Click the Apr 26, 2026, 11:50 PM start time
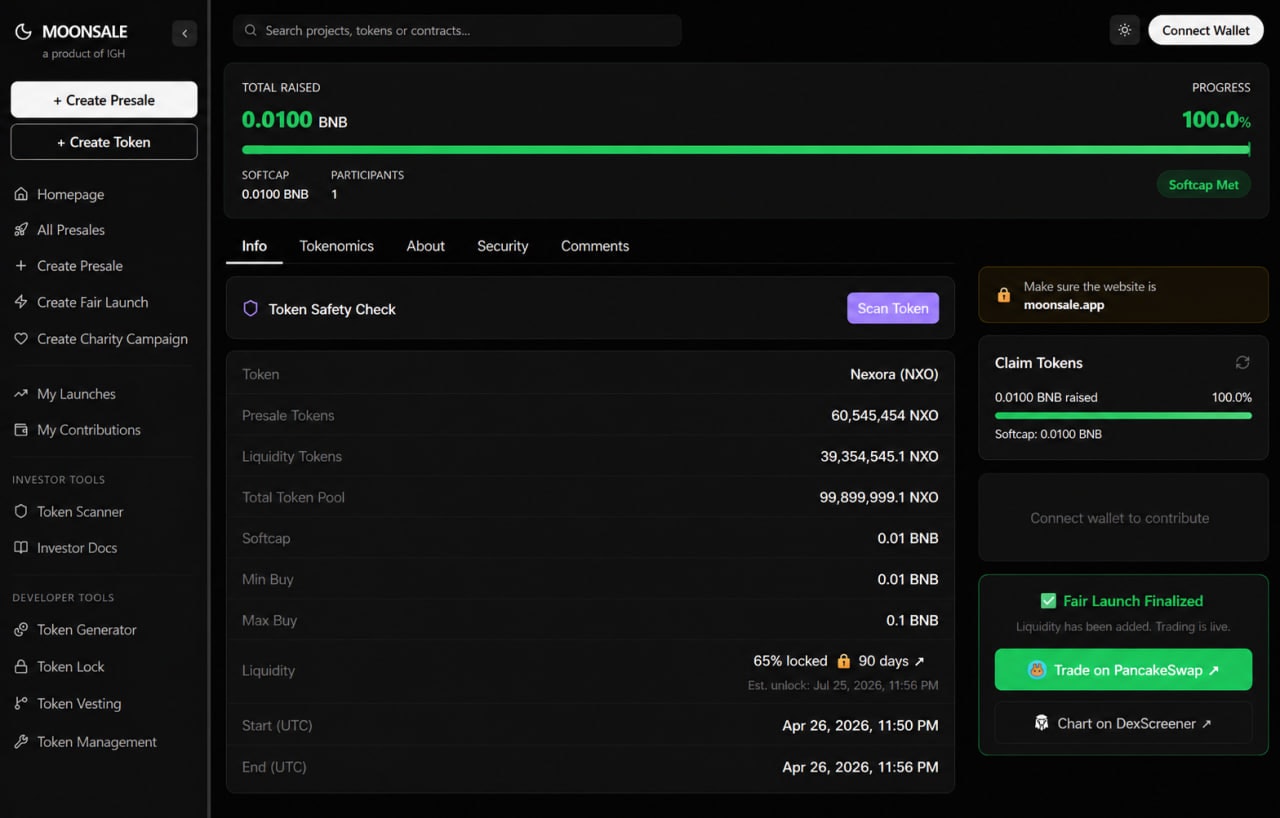The image size is (1280, 818). [x=860, y=726]
